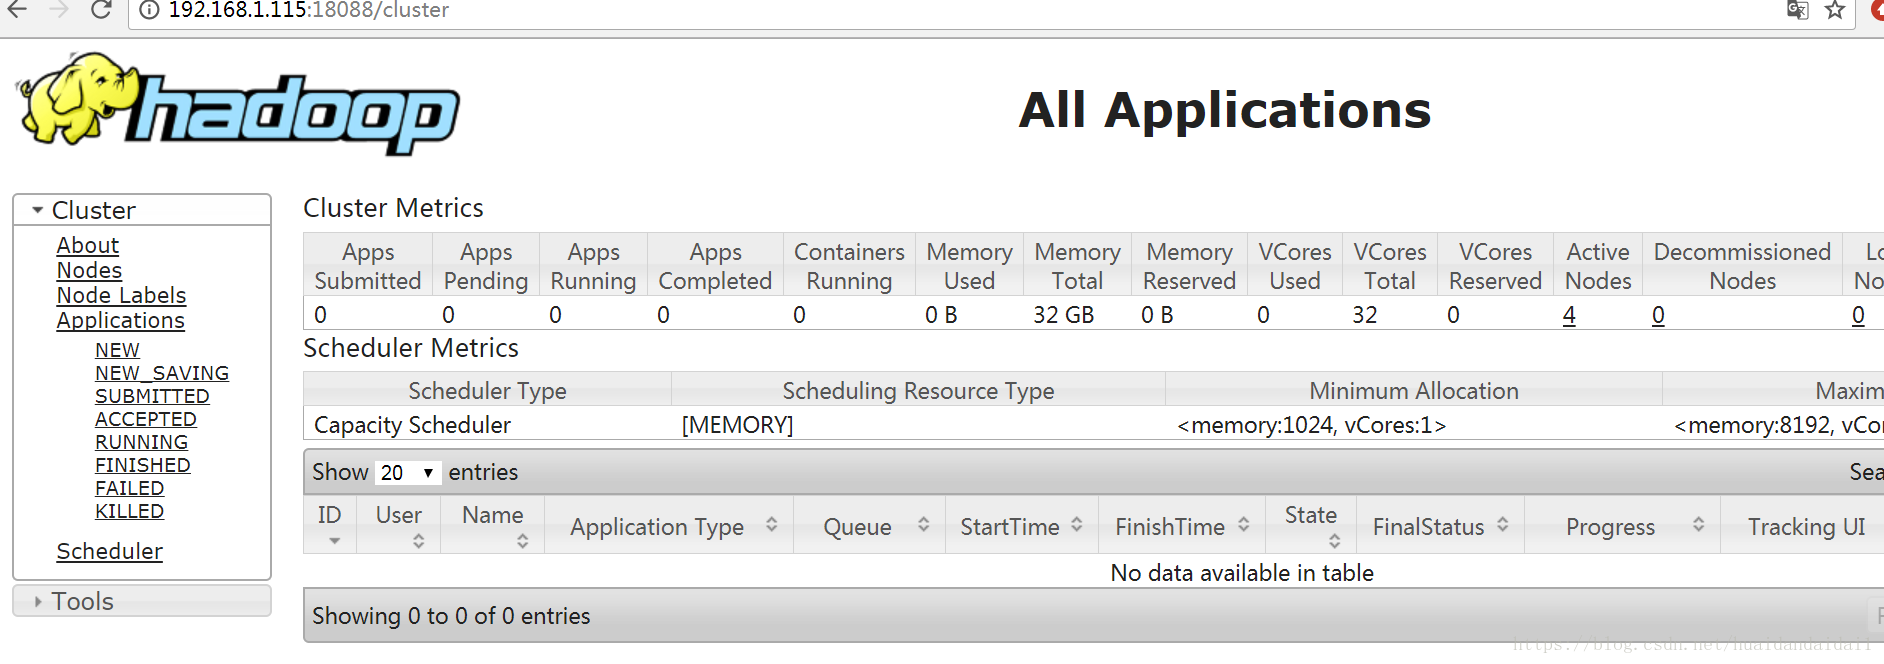Collapse the Cluster sidebar section
The image size is (1884, 664).
coord(142,210)
